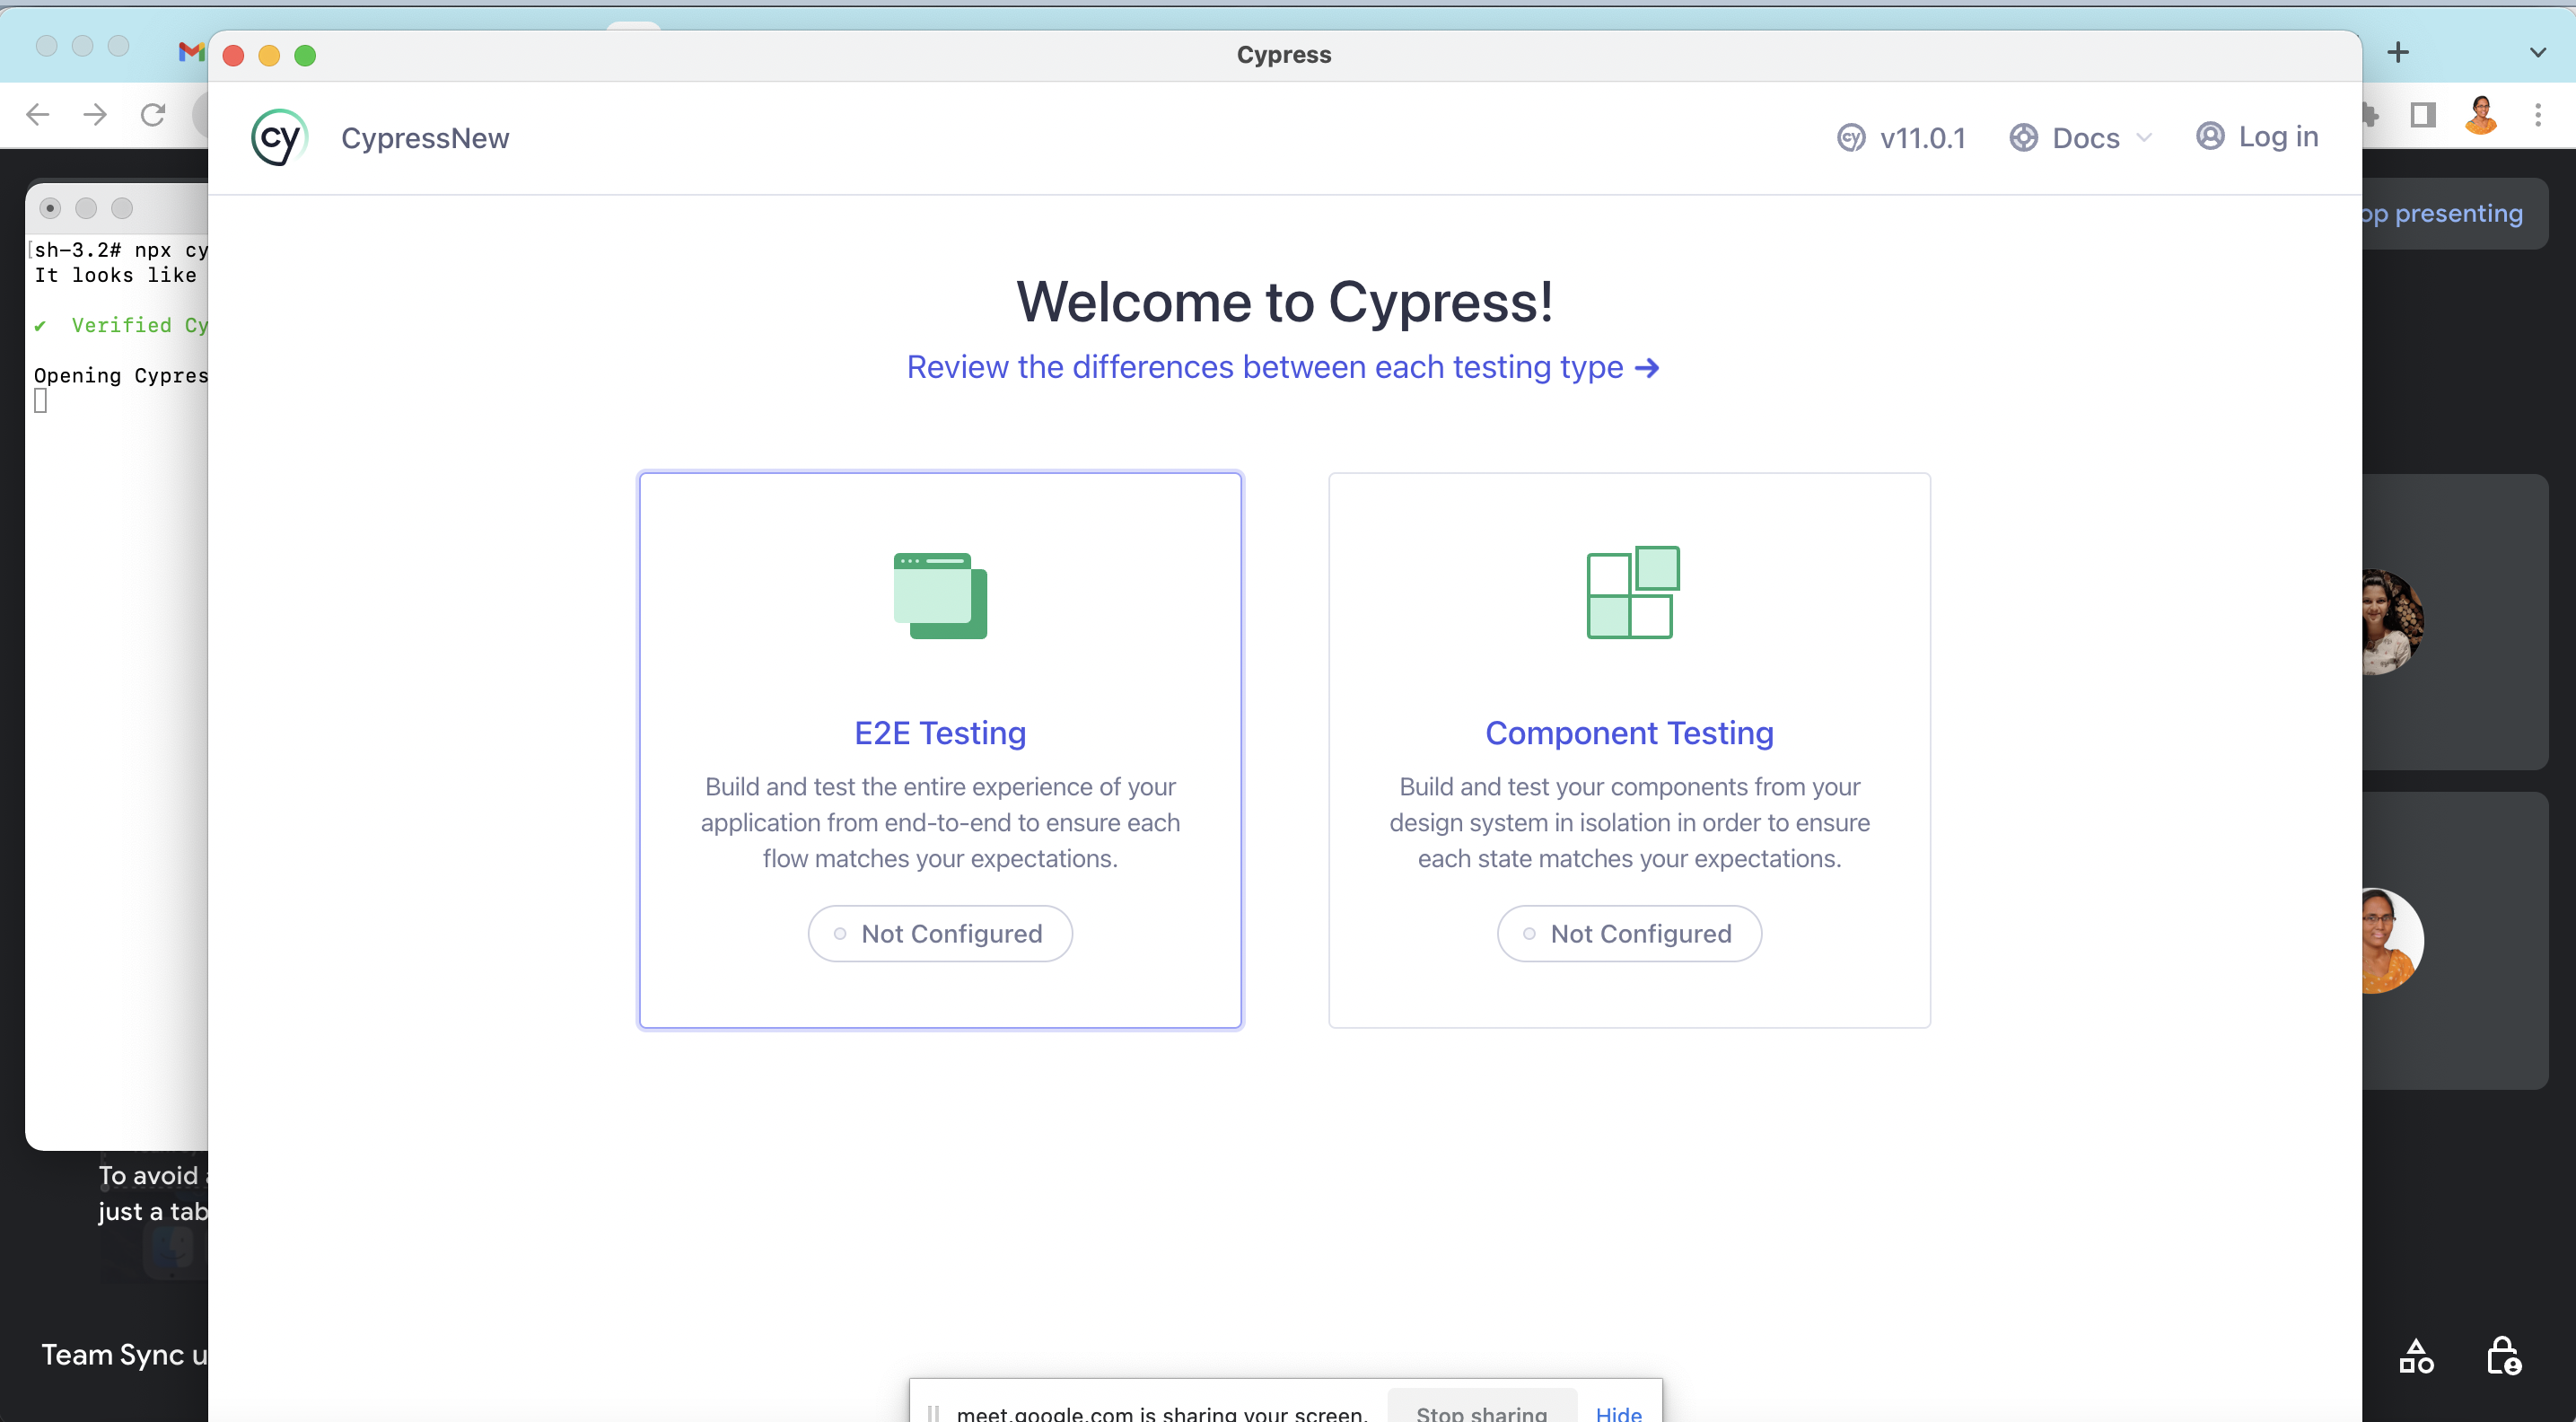Maximize the Cypress window with green button
Image resolution: width=2576 pixels, height=1422 pixels.
click(x=305, y=55)
